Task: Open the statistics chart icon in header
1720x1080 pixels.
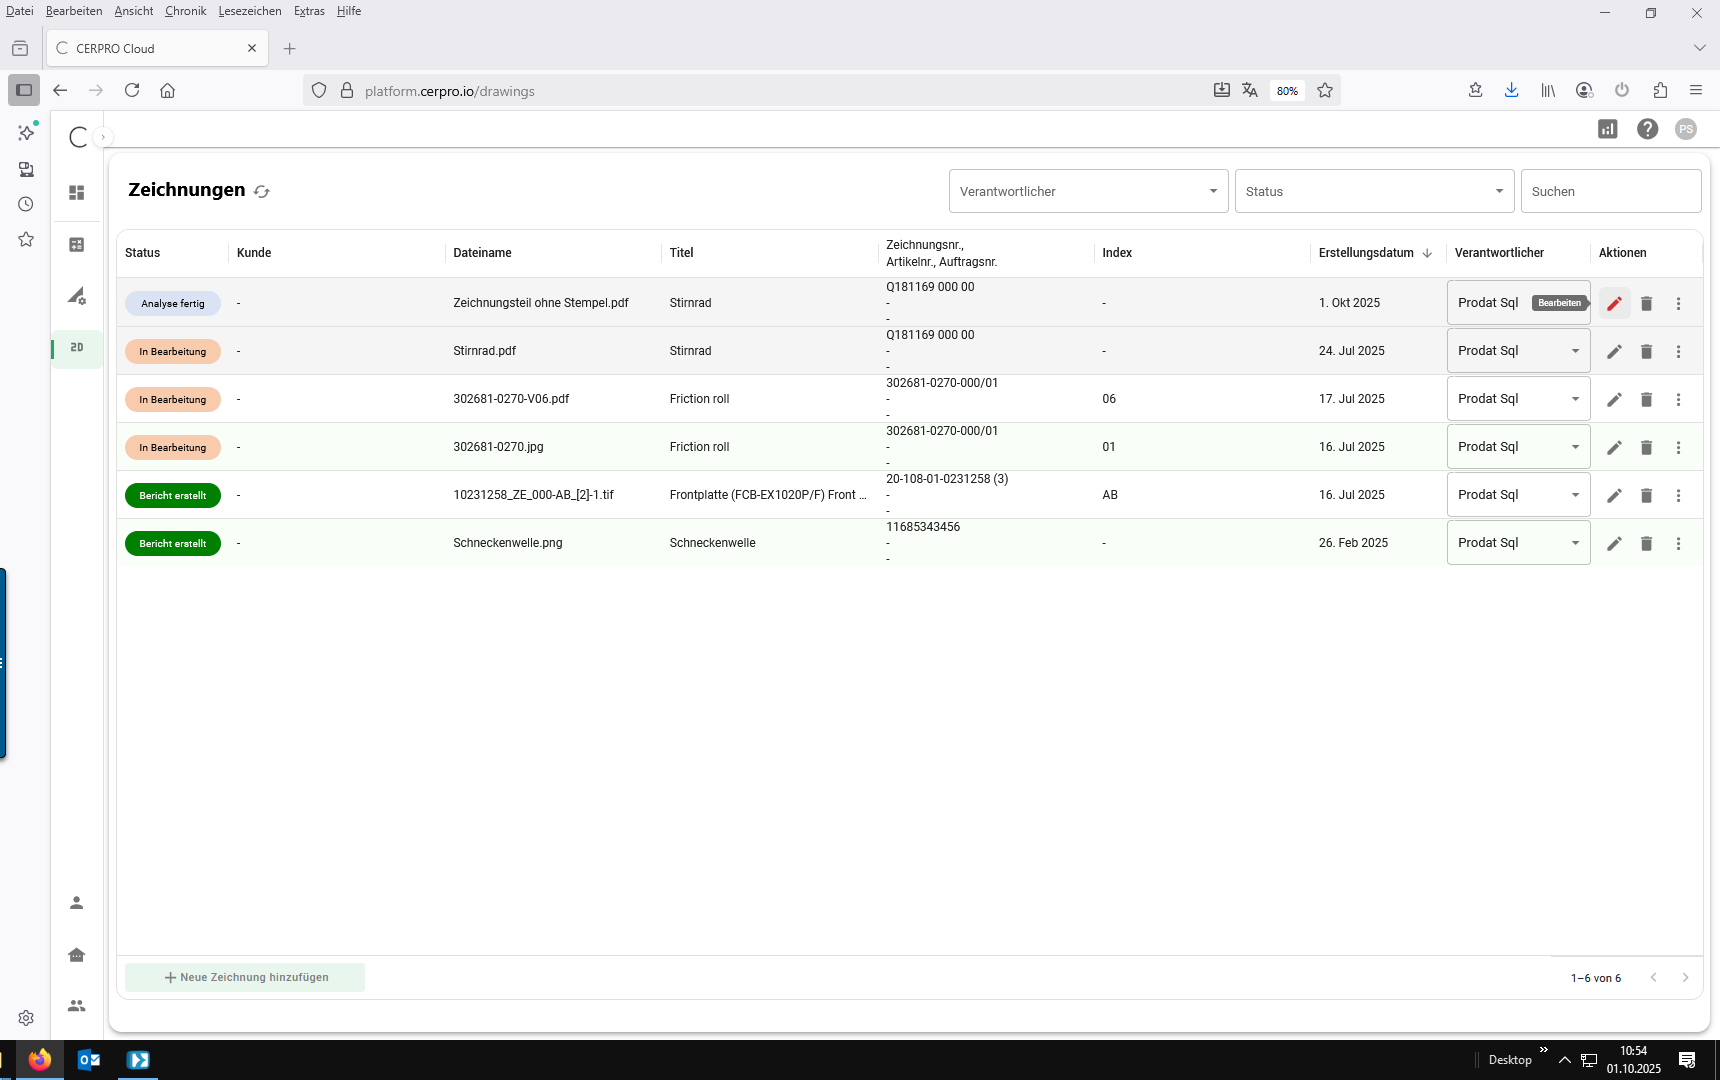Action: pyautogui.click(x=1607, y=129)
